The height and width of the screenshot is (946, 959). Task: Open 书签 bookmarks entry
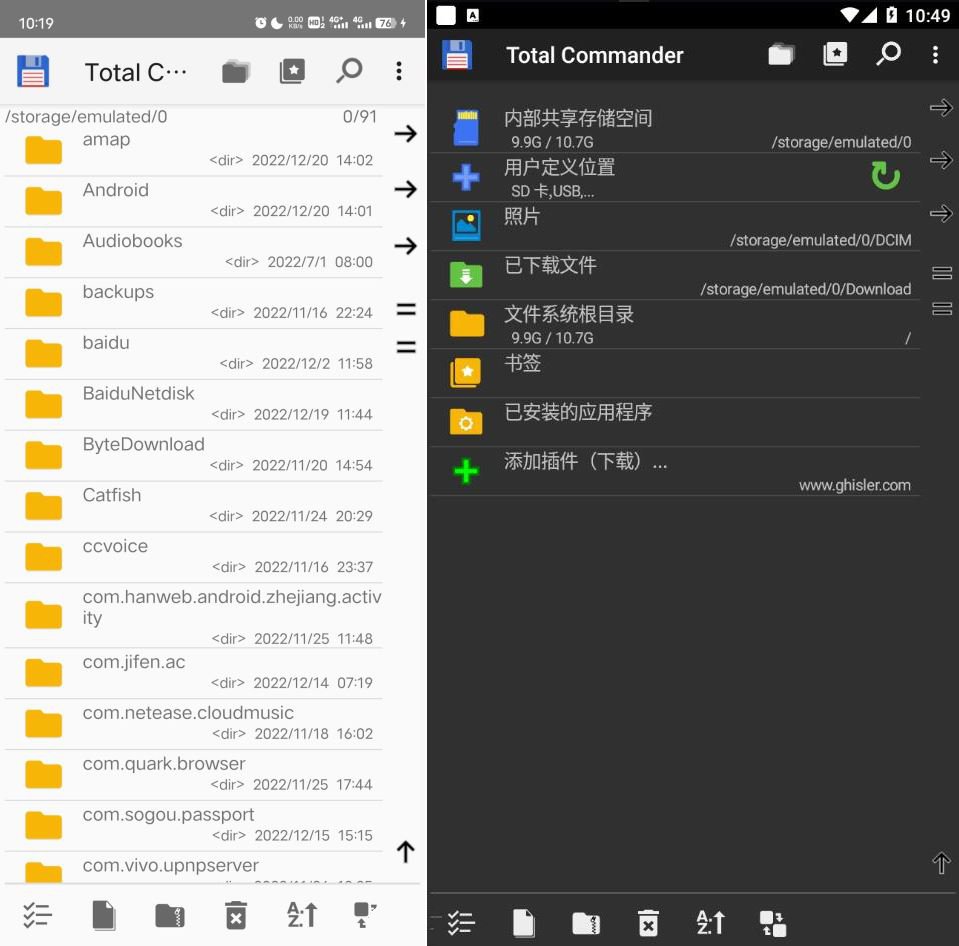point(675,373)
